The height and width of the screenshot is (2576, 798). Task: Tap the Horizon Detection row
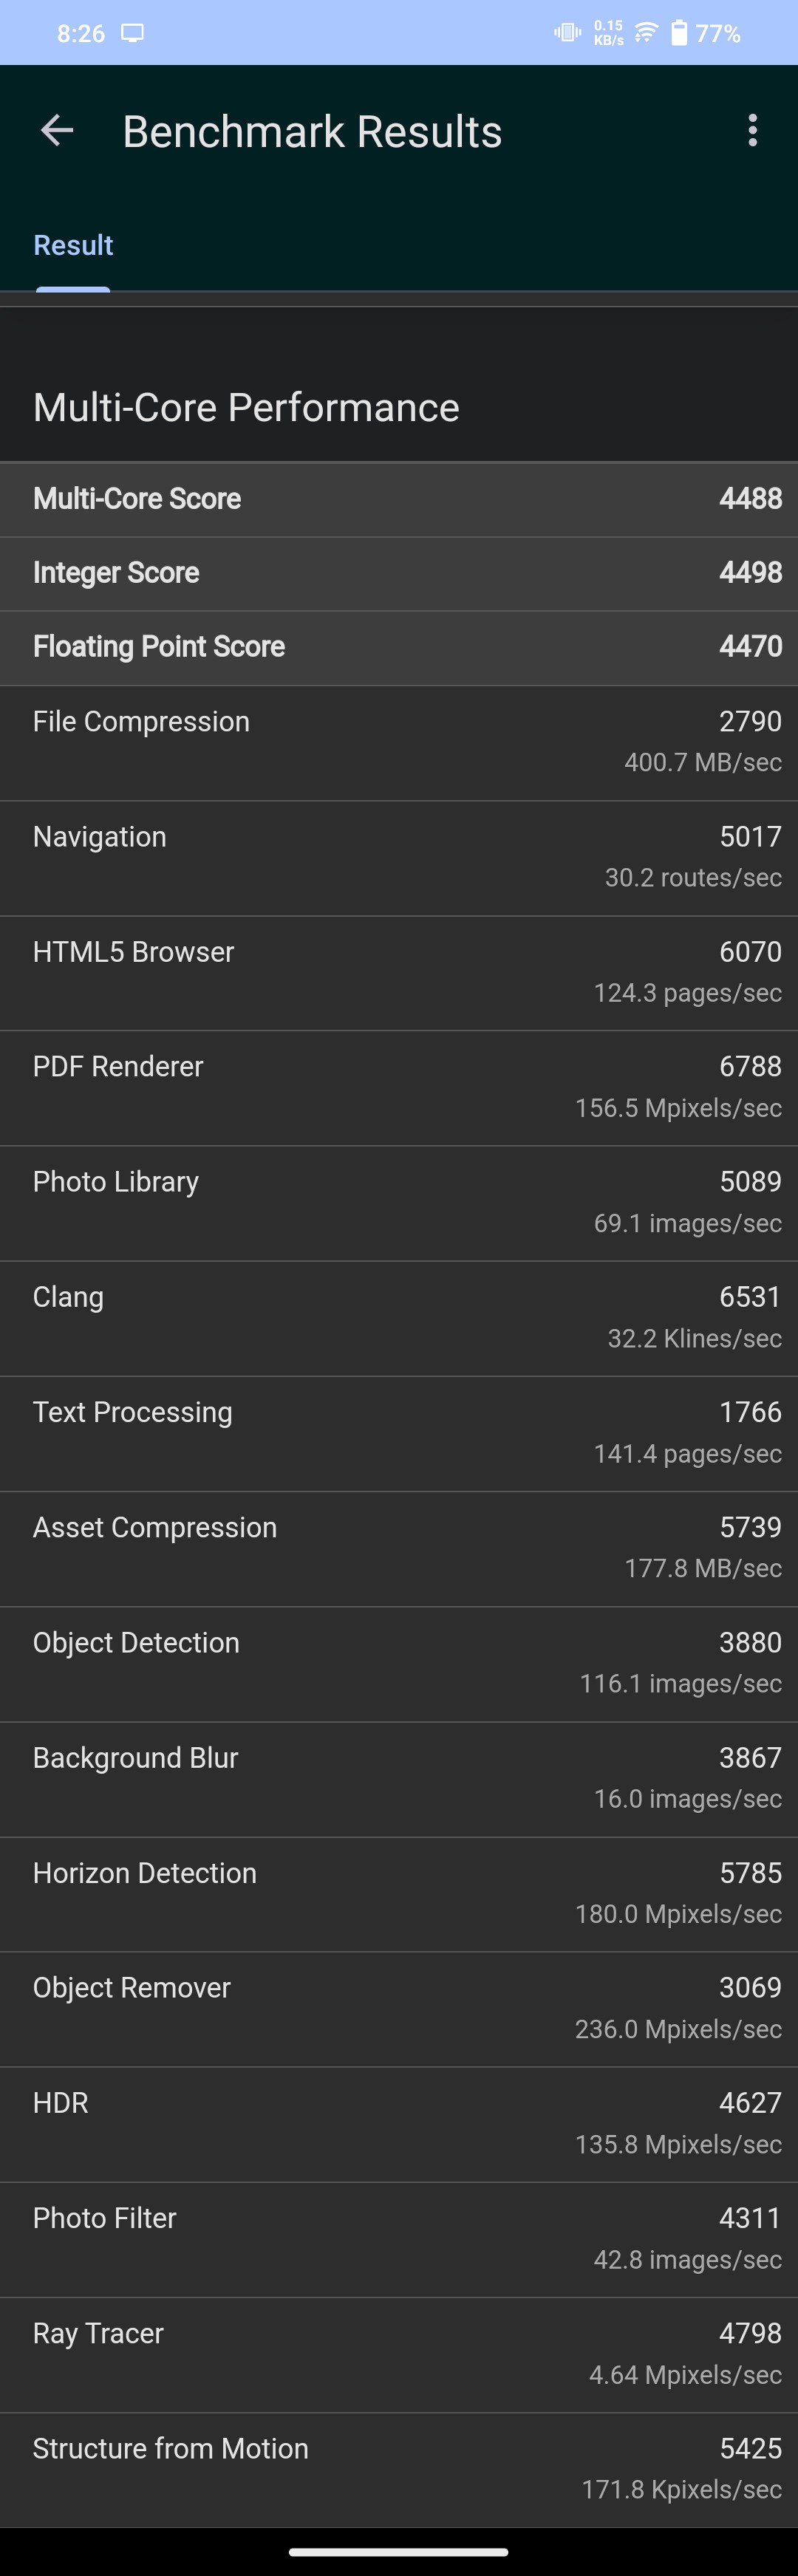click(x=399, y=1893)
